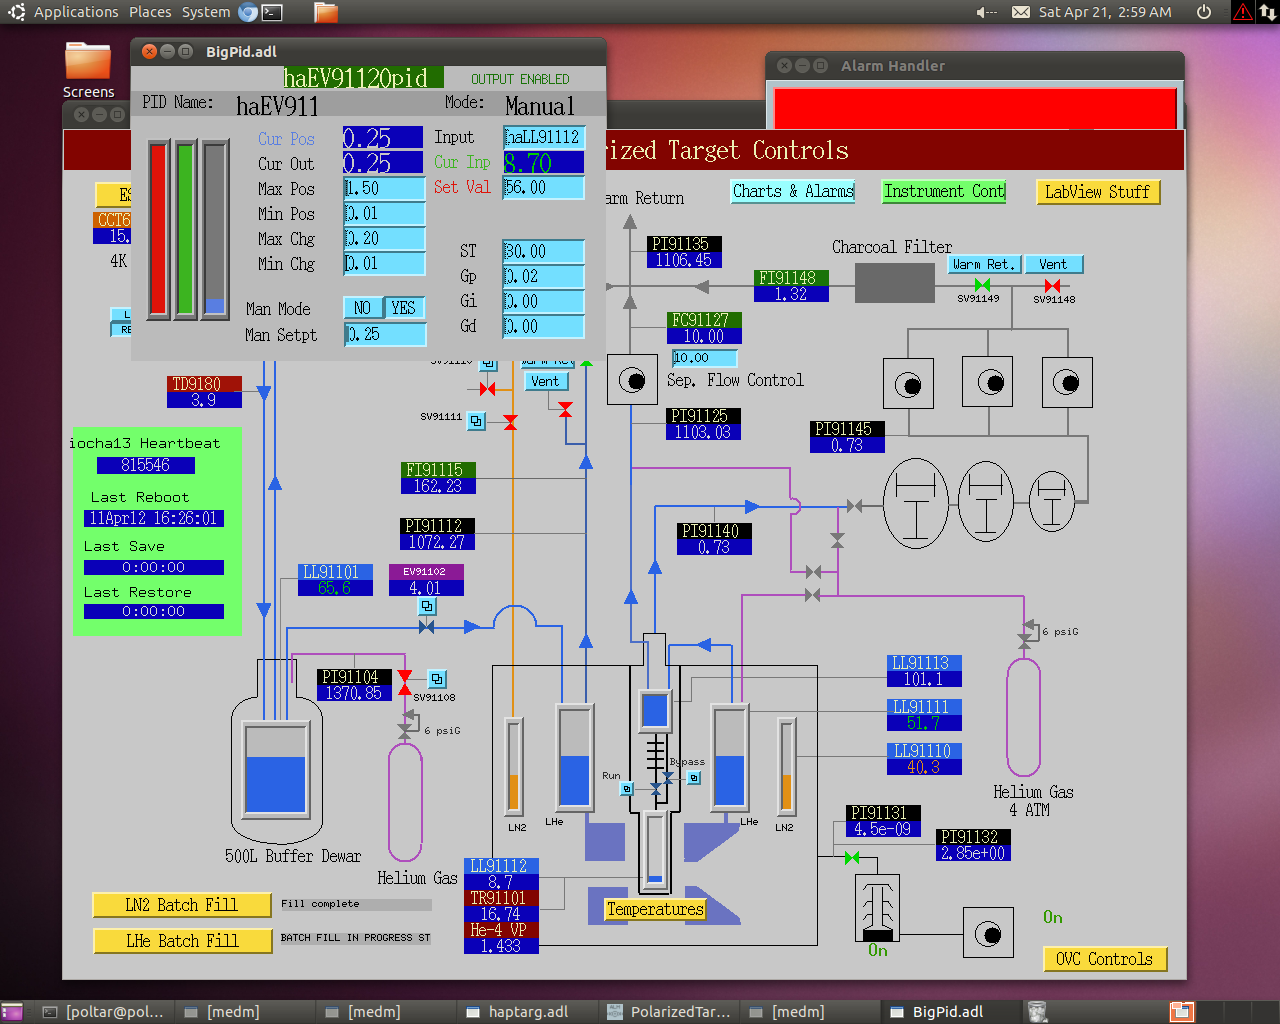Click the pump symbol beside OVC Controls
The width and height of the screenshot is (1280, 1024).
(x=988, y=934)
